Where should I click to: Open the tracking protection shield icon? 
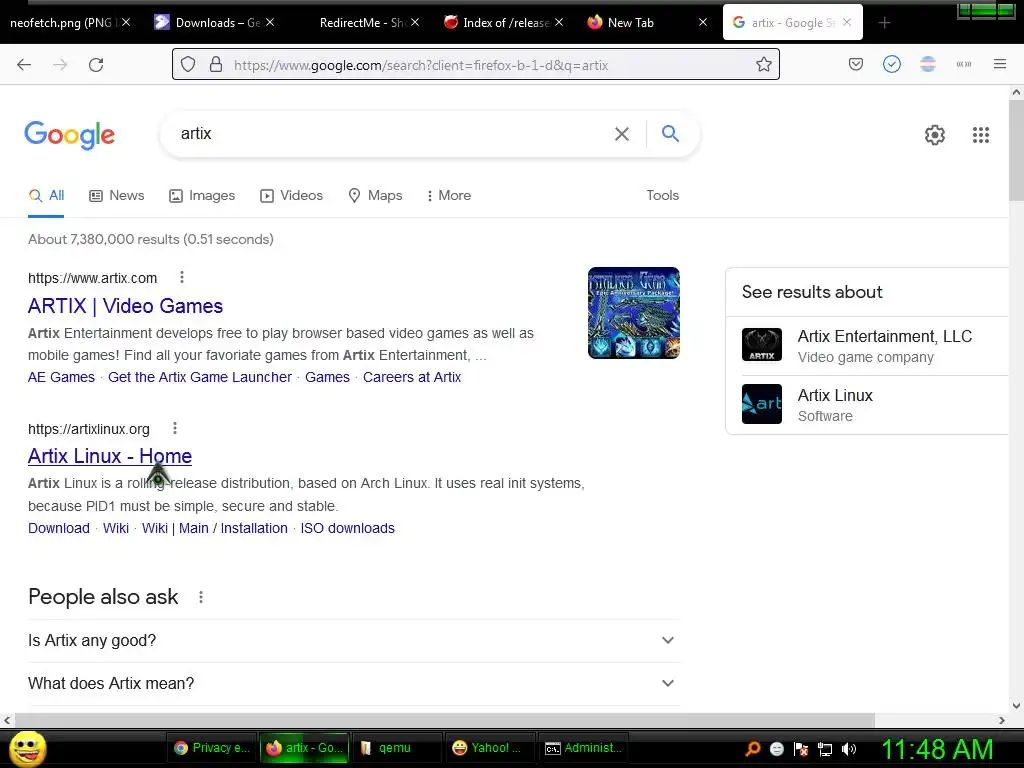[188, 65]
